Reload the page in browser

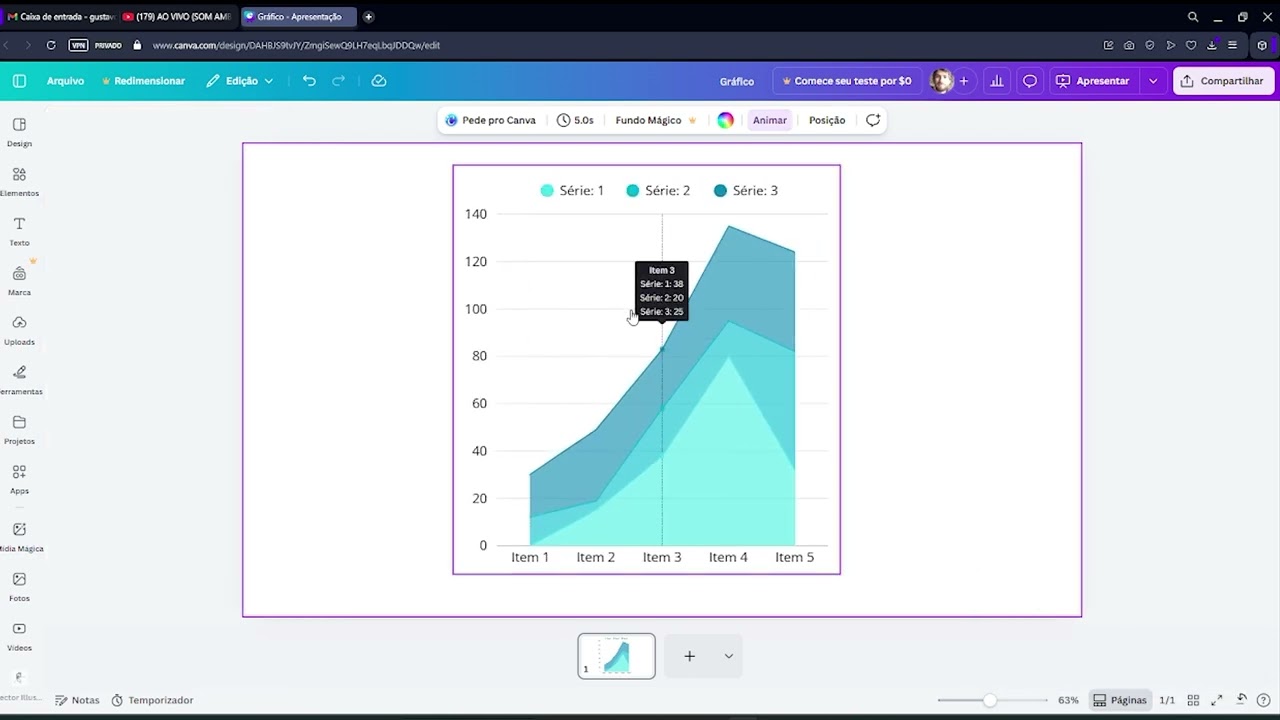pos(51,45)
